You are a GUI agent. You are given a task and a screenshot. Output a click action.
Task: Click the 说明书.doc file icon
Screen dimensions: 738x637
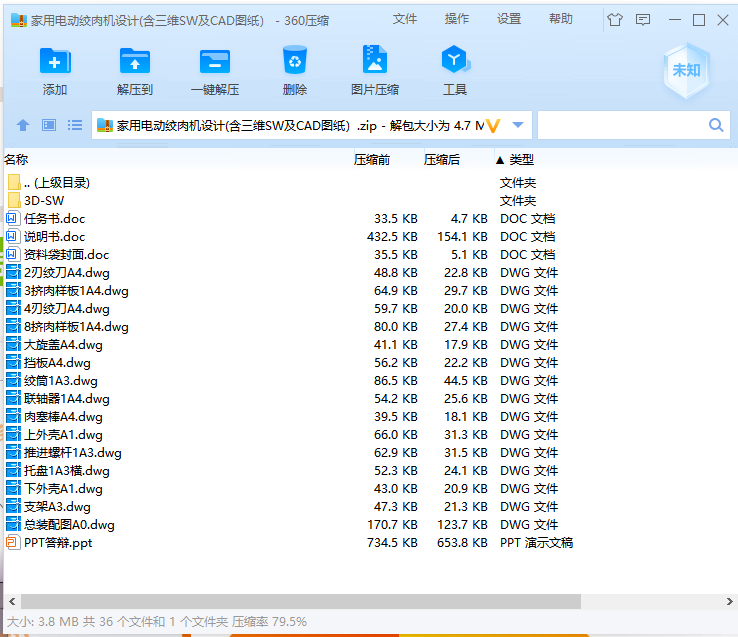(x=13, y=236)
